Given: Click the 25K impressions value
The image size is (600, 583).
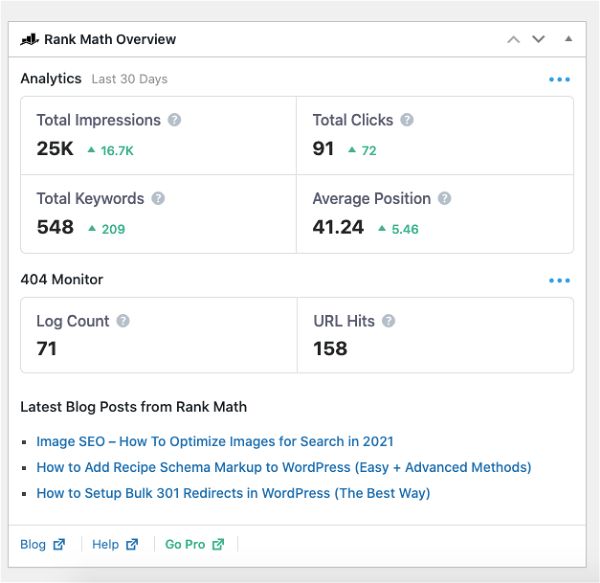Looking at the screenshot, I should [55, 148].
